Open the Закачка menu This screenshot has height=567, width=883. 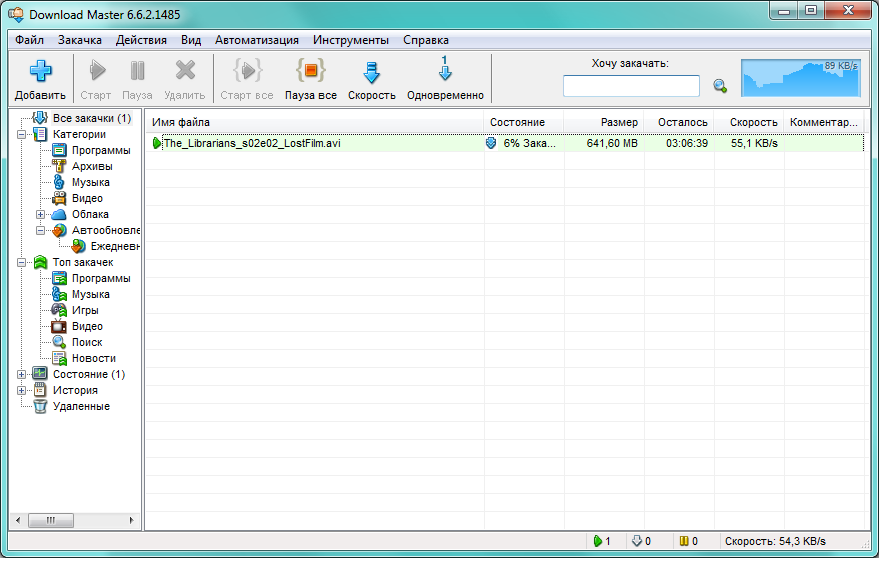click(x=79, y=40)
